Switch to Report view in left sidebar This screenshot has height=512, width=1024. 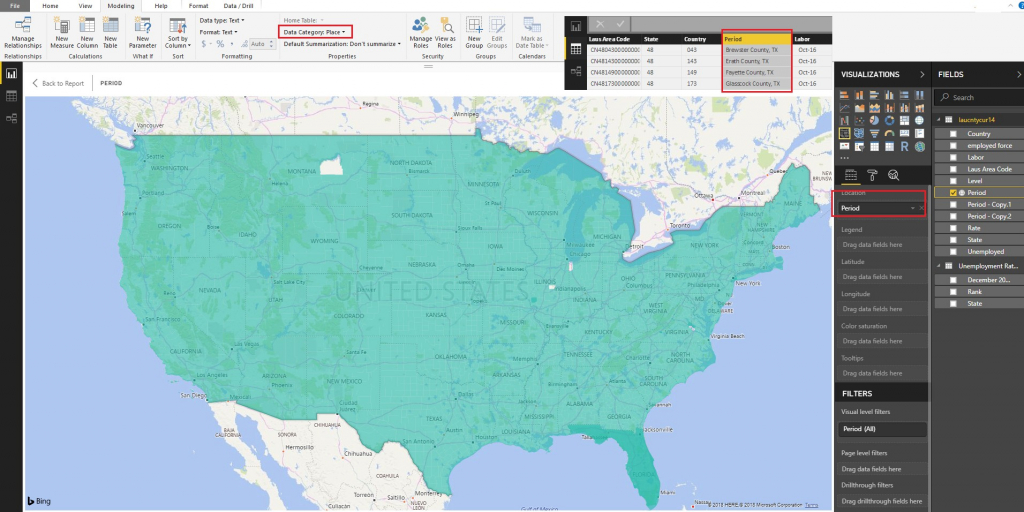[x=12, y=73]
